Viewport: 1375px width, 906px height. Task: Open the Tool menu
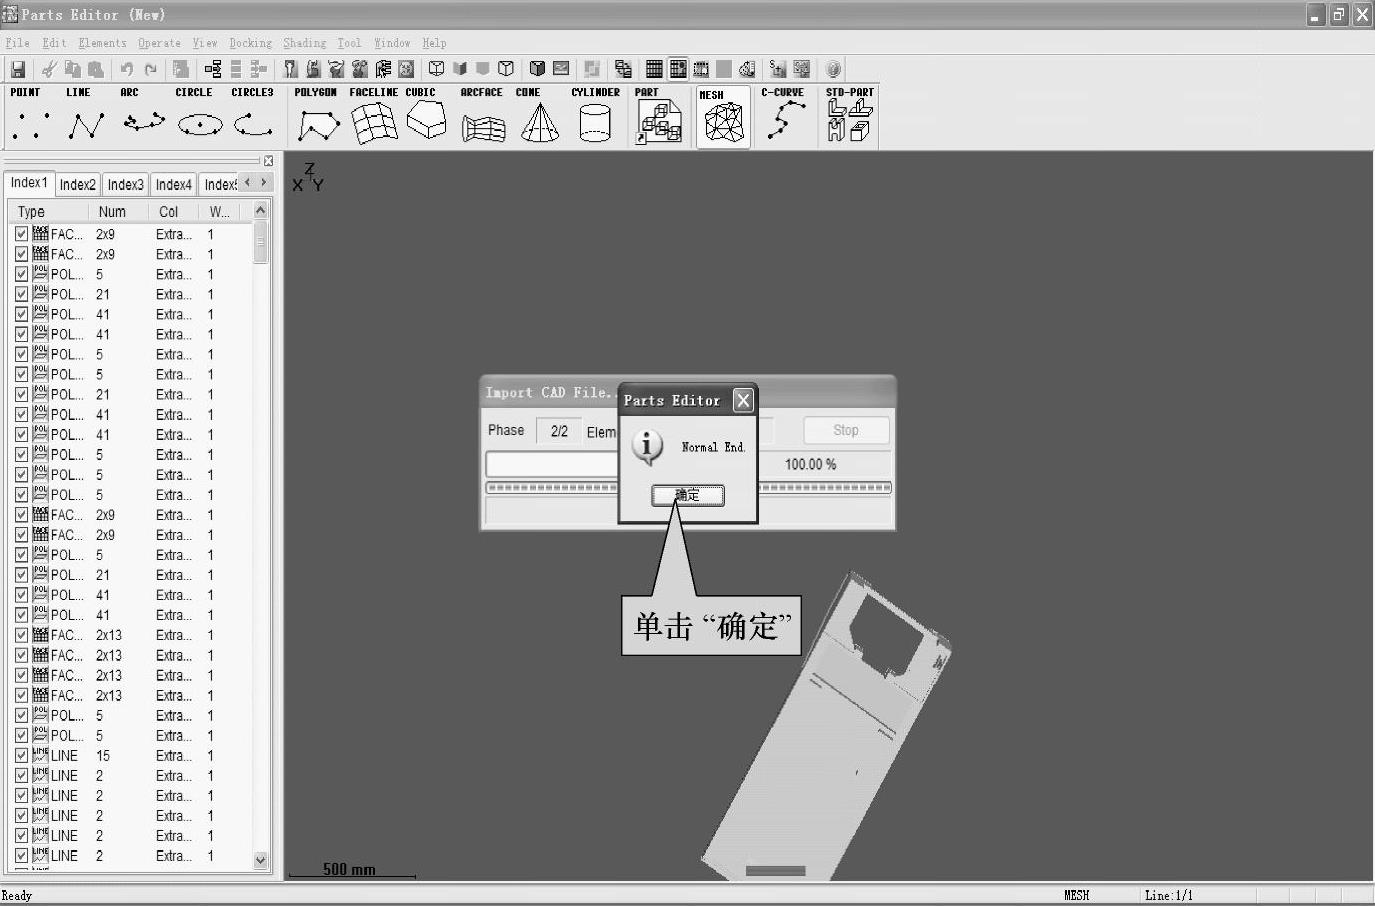click(x=349, y=43)
